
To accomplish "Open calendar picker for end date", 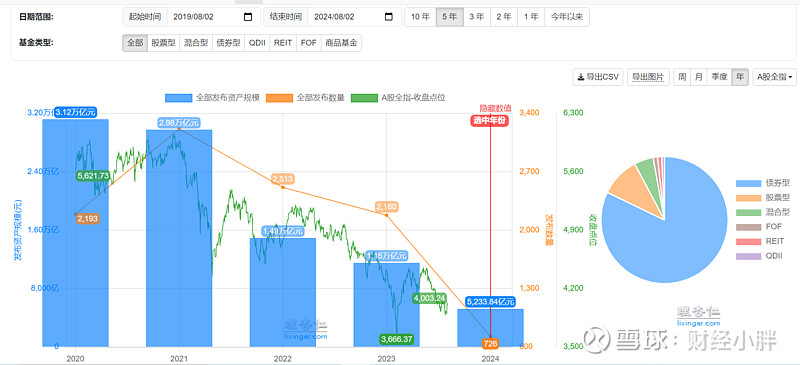I will click(389, 17).
